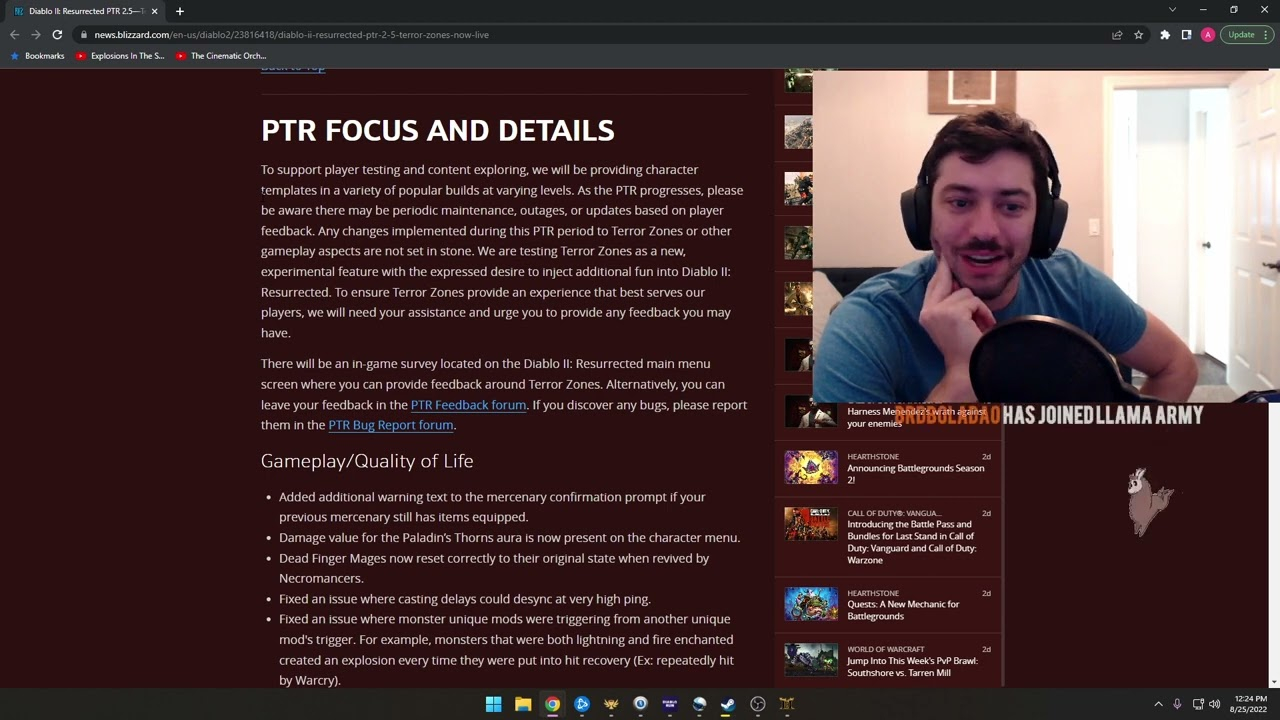Screen dimensions: 1280x720
Task: Bookmark this page with the star icon
Action: (1138, 35)
